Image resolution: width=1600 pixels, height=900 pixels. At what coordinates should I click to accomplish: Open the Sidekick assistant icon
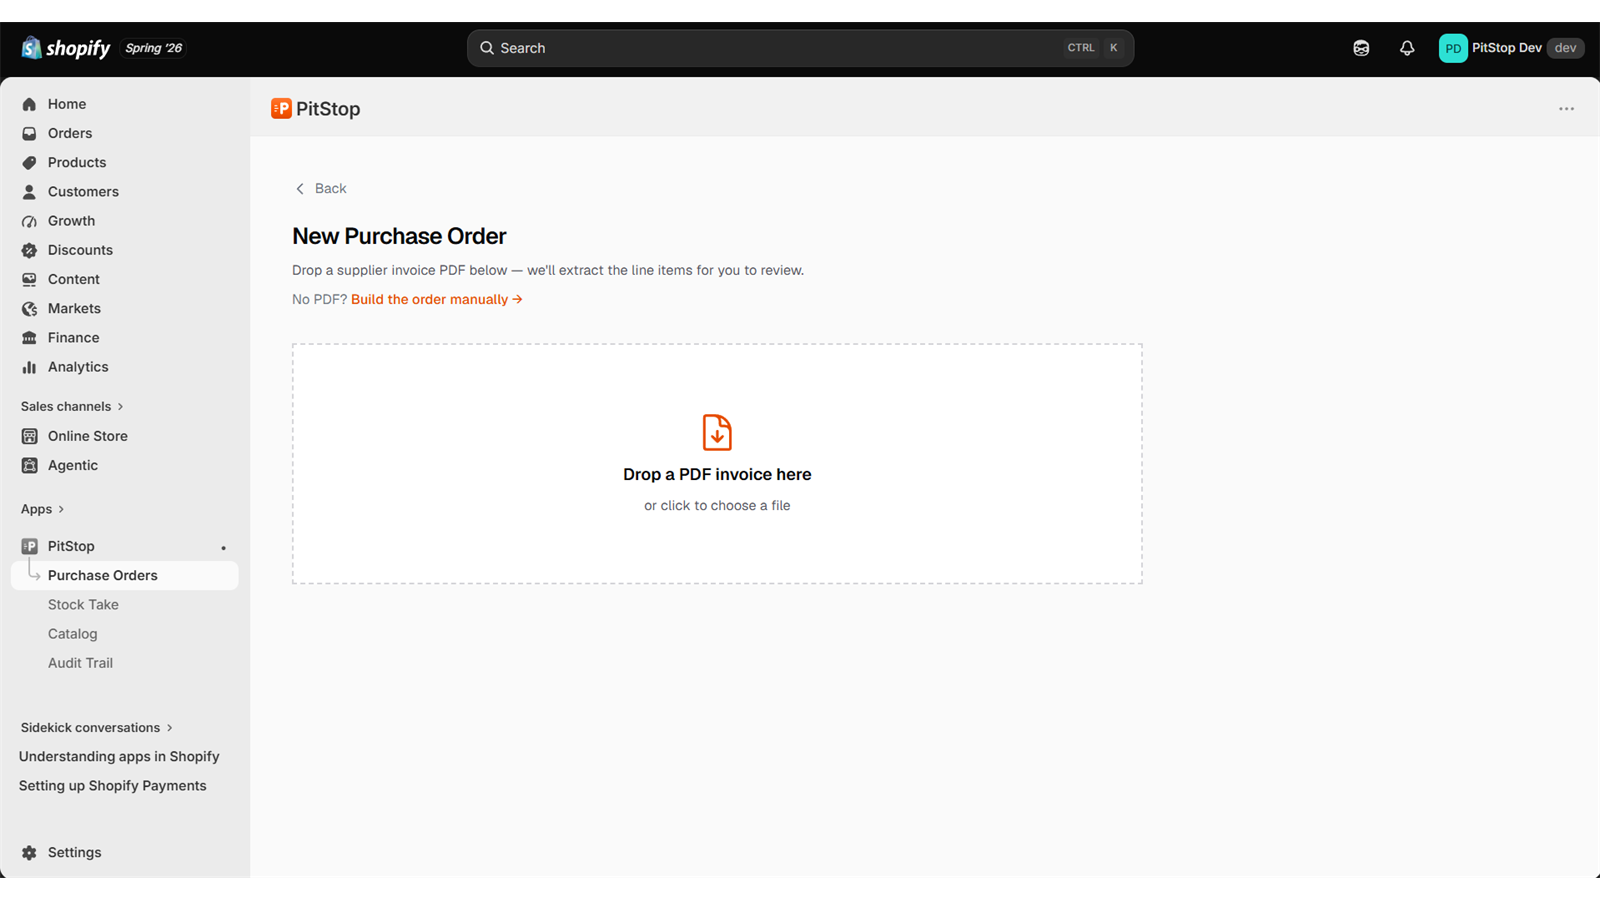coord(1361,48)
